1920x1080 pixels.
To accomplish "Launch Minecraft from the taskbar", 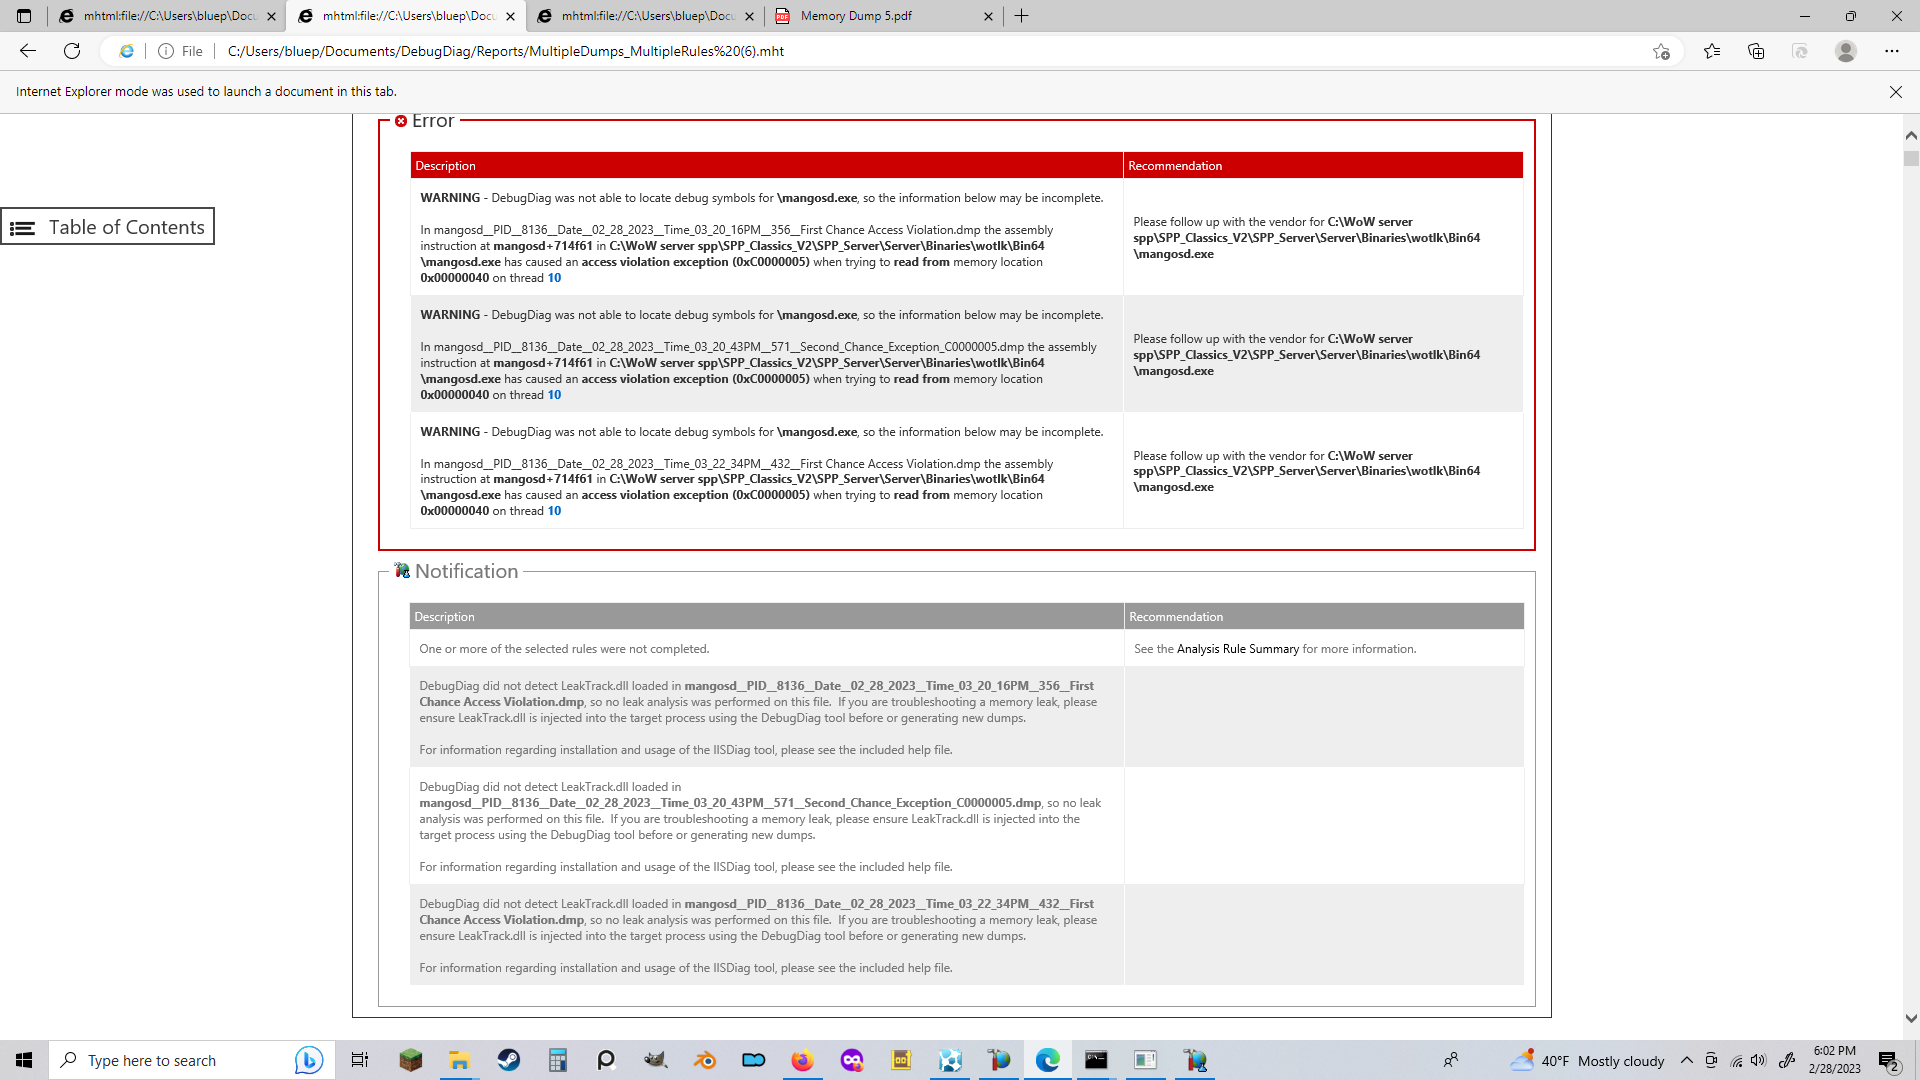I will pyautogui.click(x=410, y=1060).
